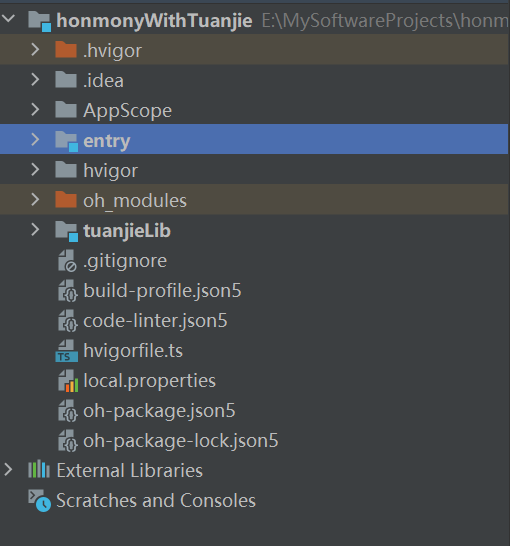Click the build-profile.json5 file icon
510x546 pixels.
click(x=68, y=290)
